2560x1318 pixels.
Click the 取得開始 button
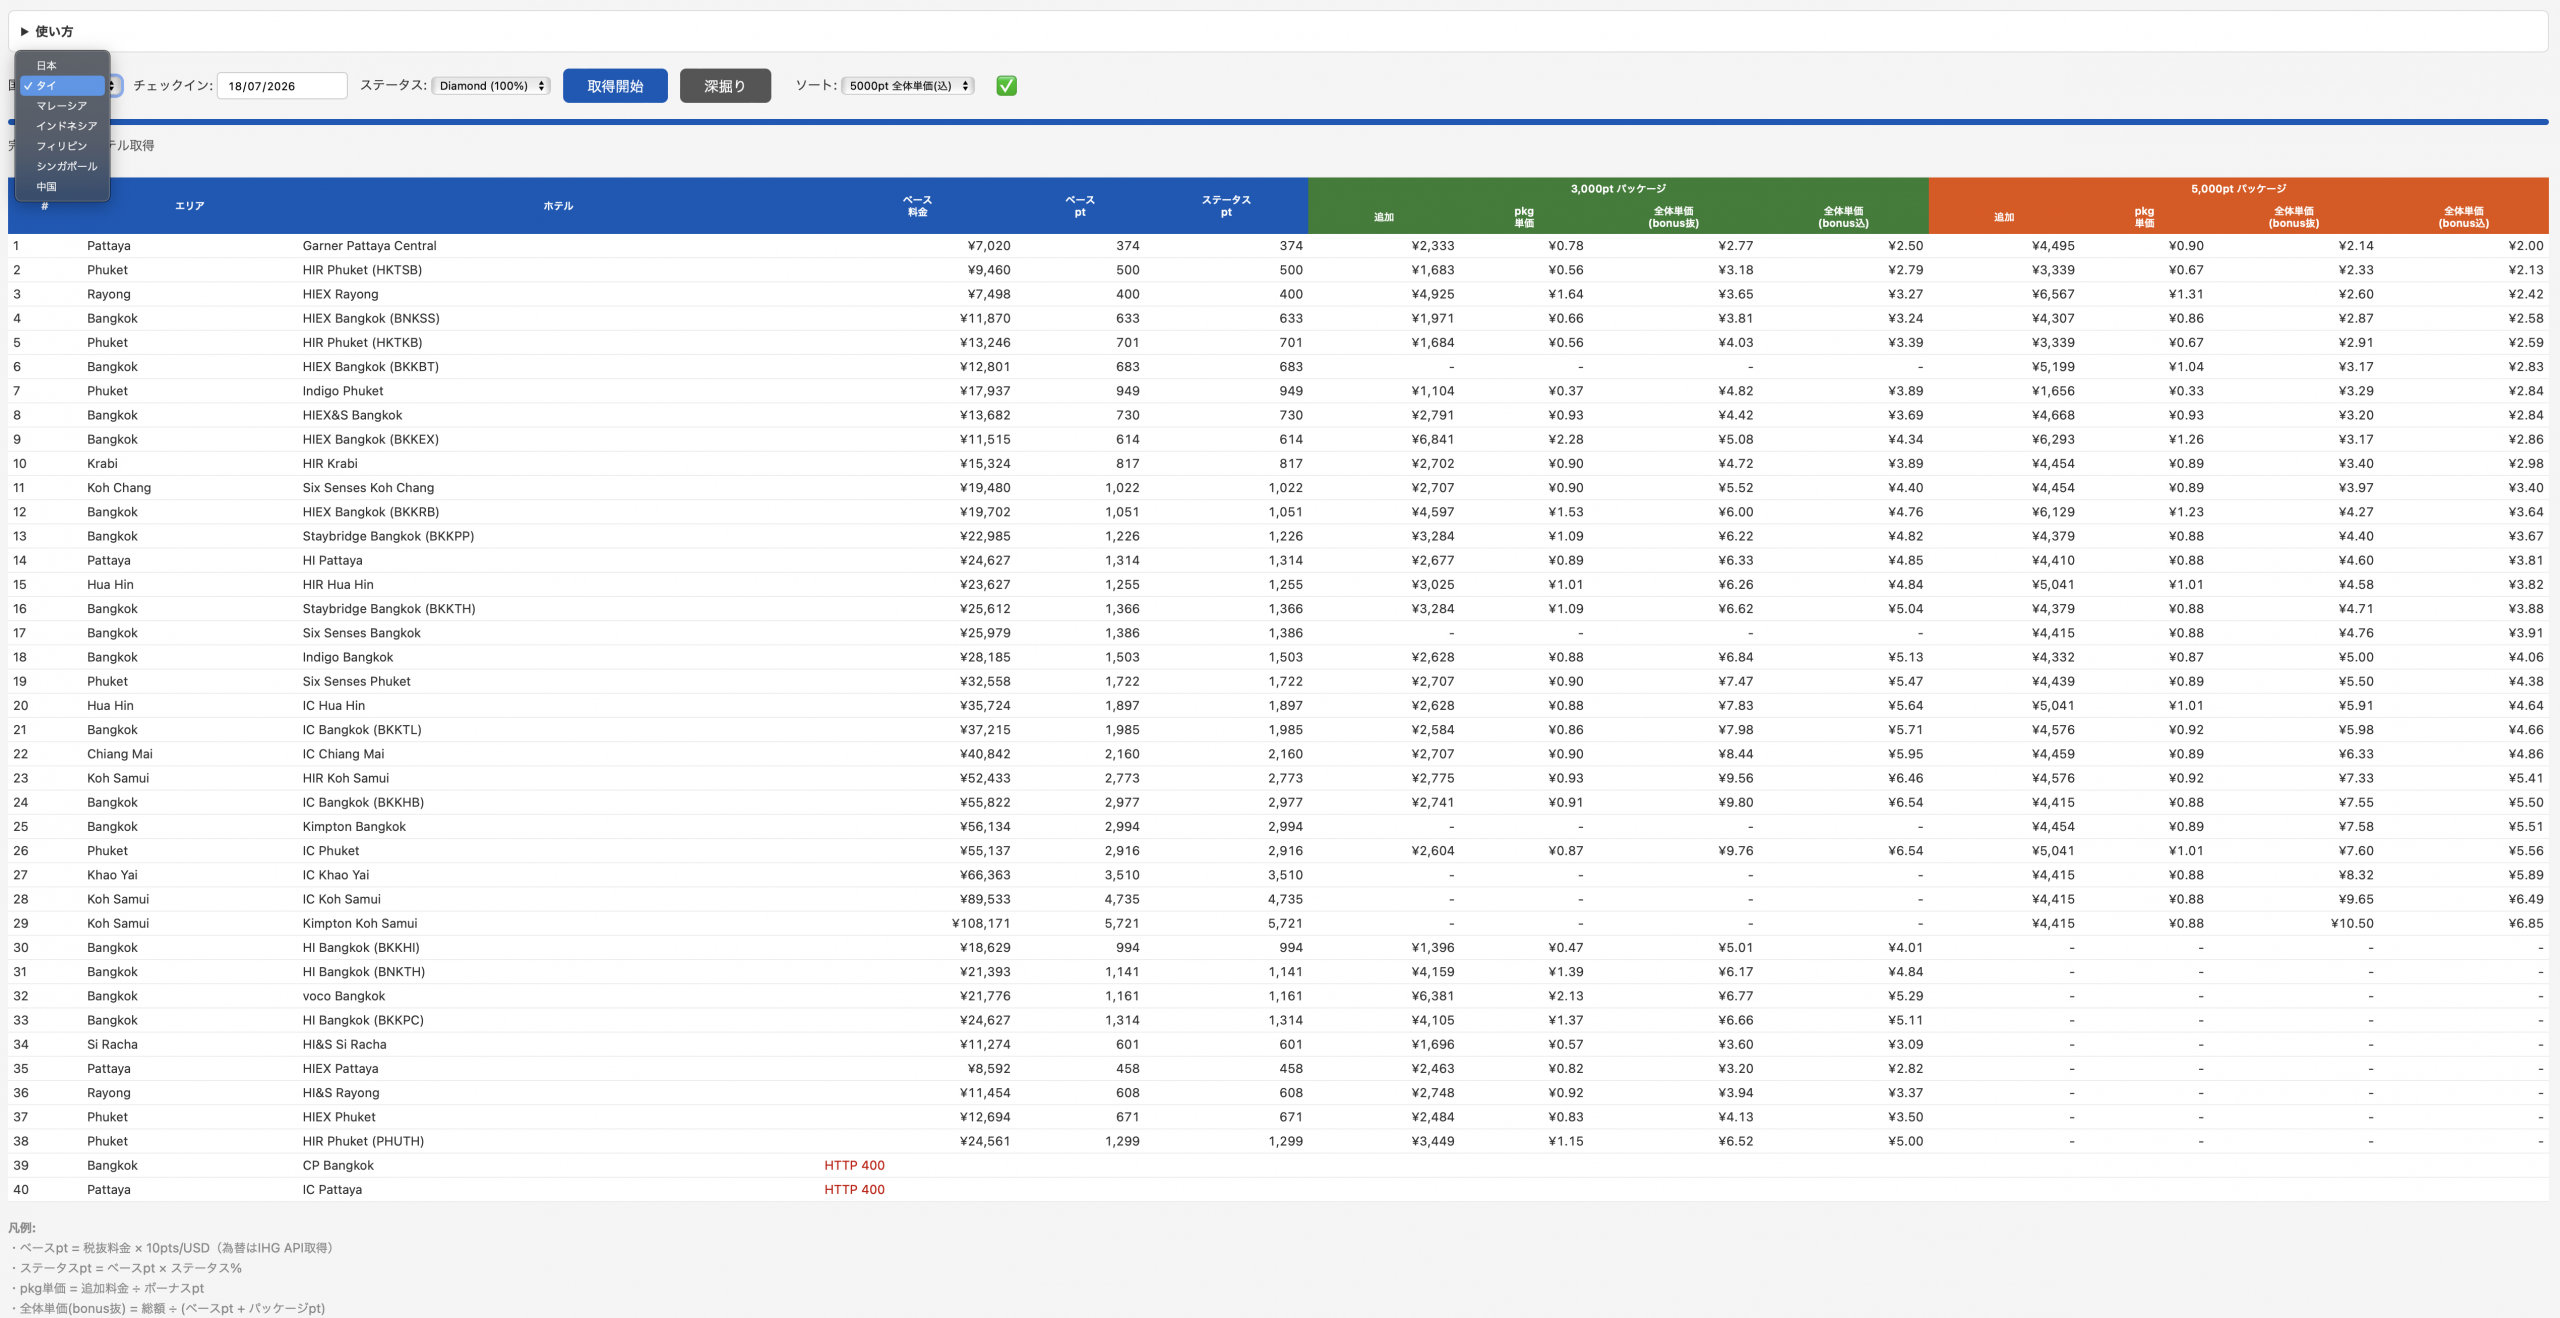tap(615, 86)
